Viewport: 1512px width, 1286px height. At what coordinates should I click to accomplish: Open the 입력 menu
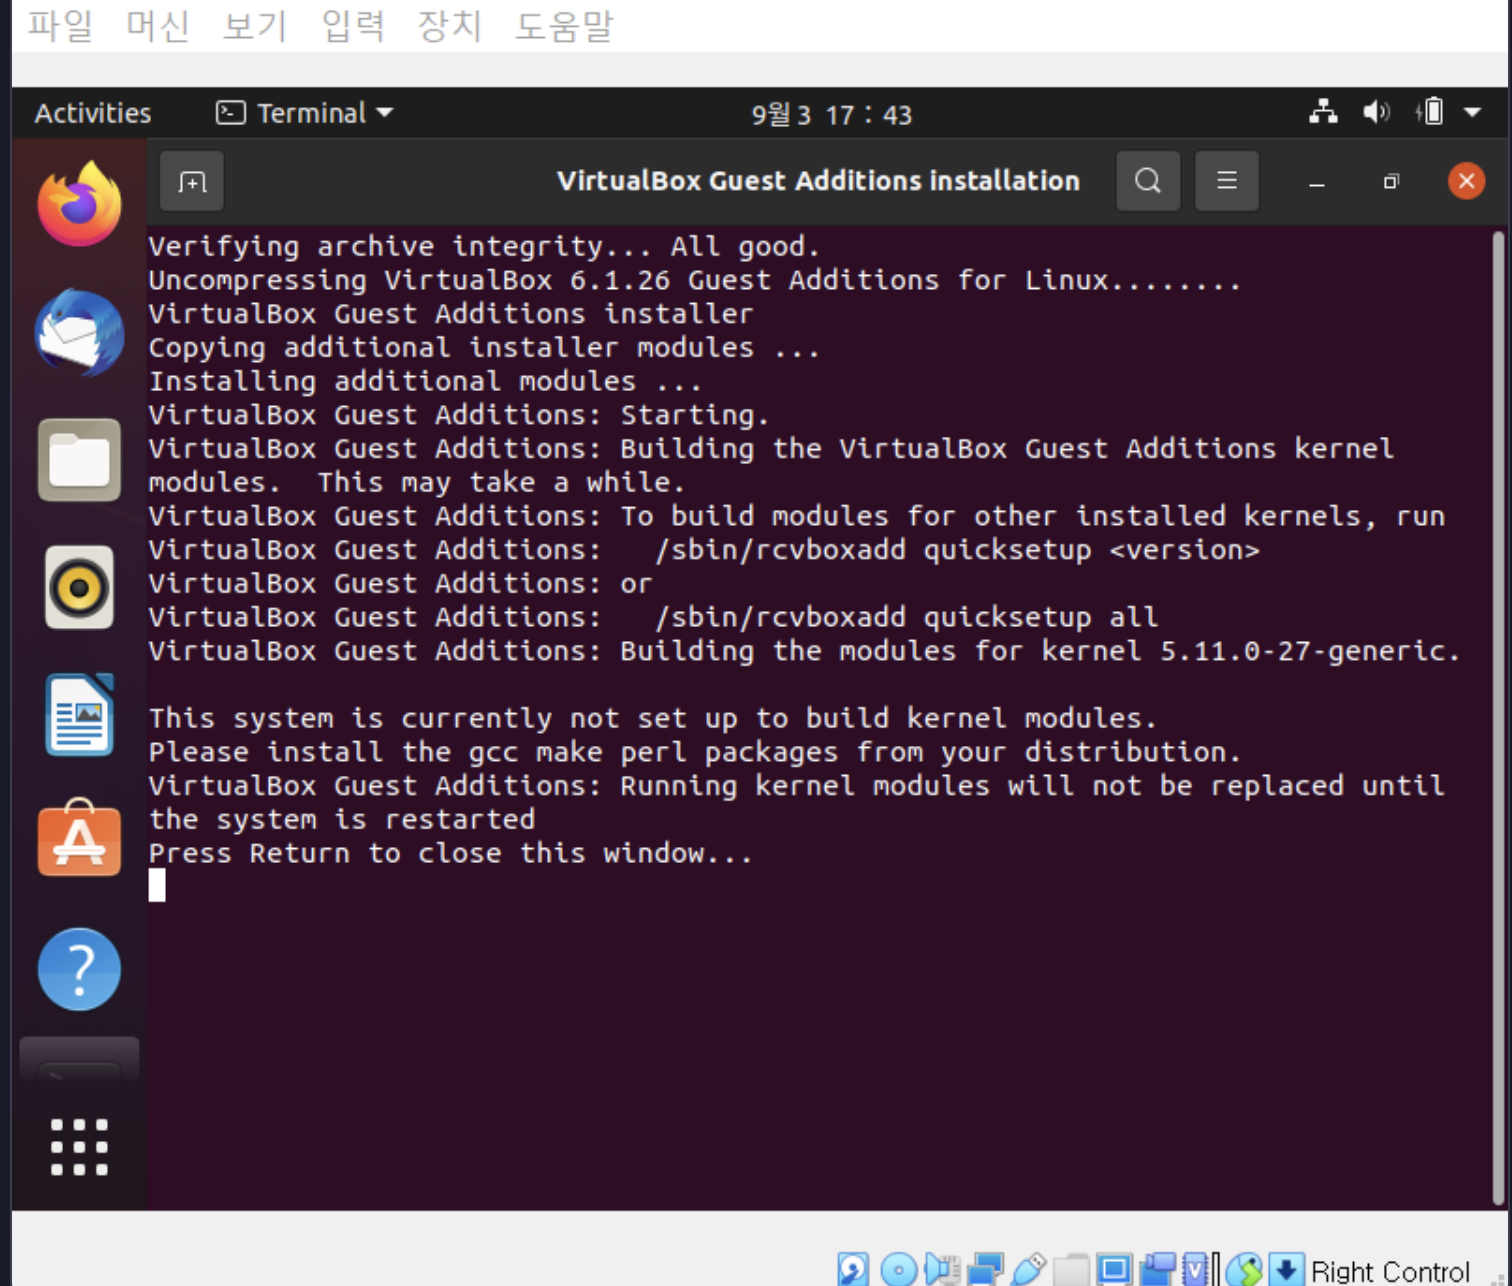[353, 25]
